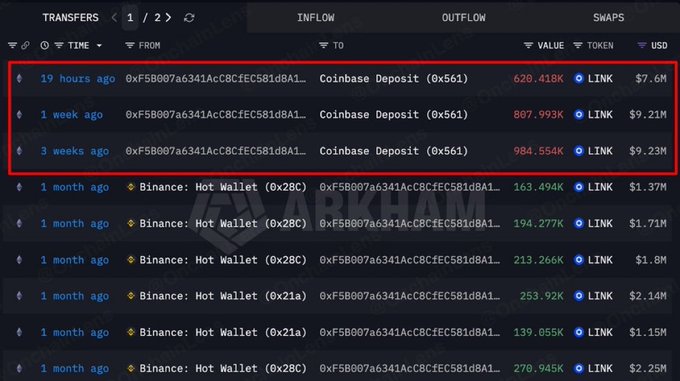The height and width of the screenshot is (381, 680).
Task: Click Ethereum icon on 1 week ago row
Action: [19, 114]
